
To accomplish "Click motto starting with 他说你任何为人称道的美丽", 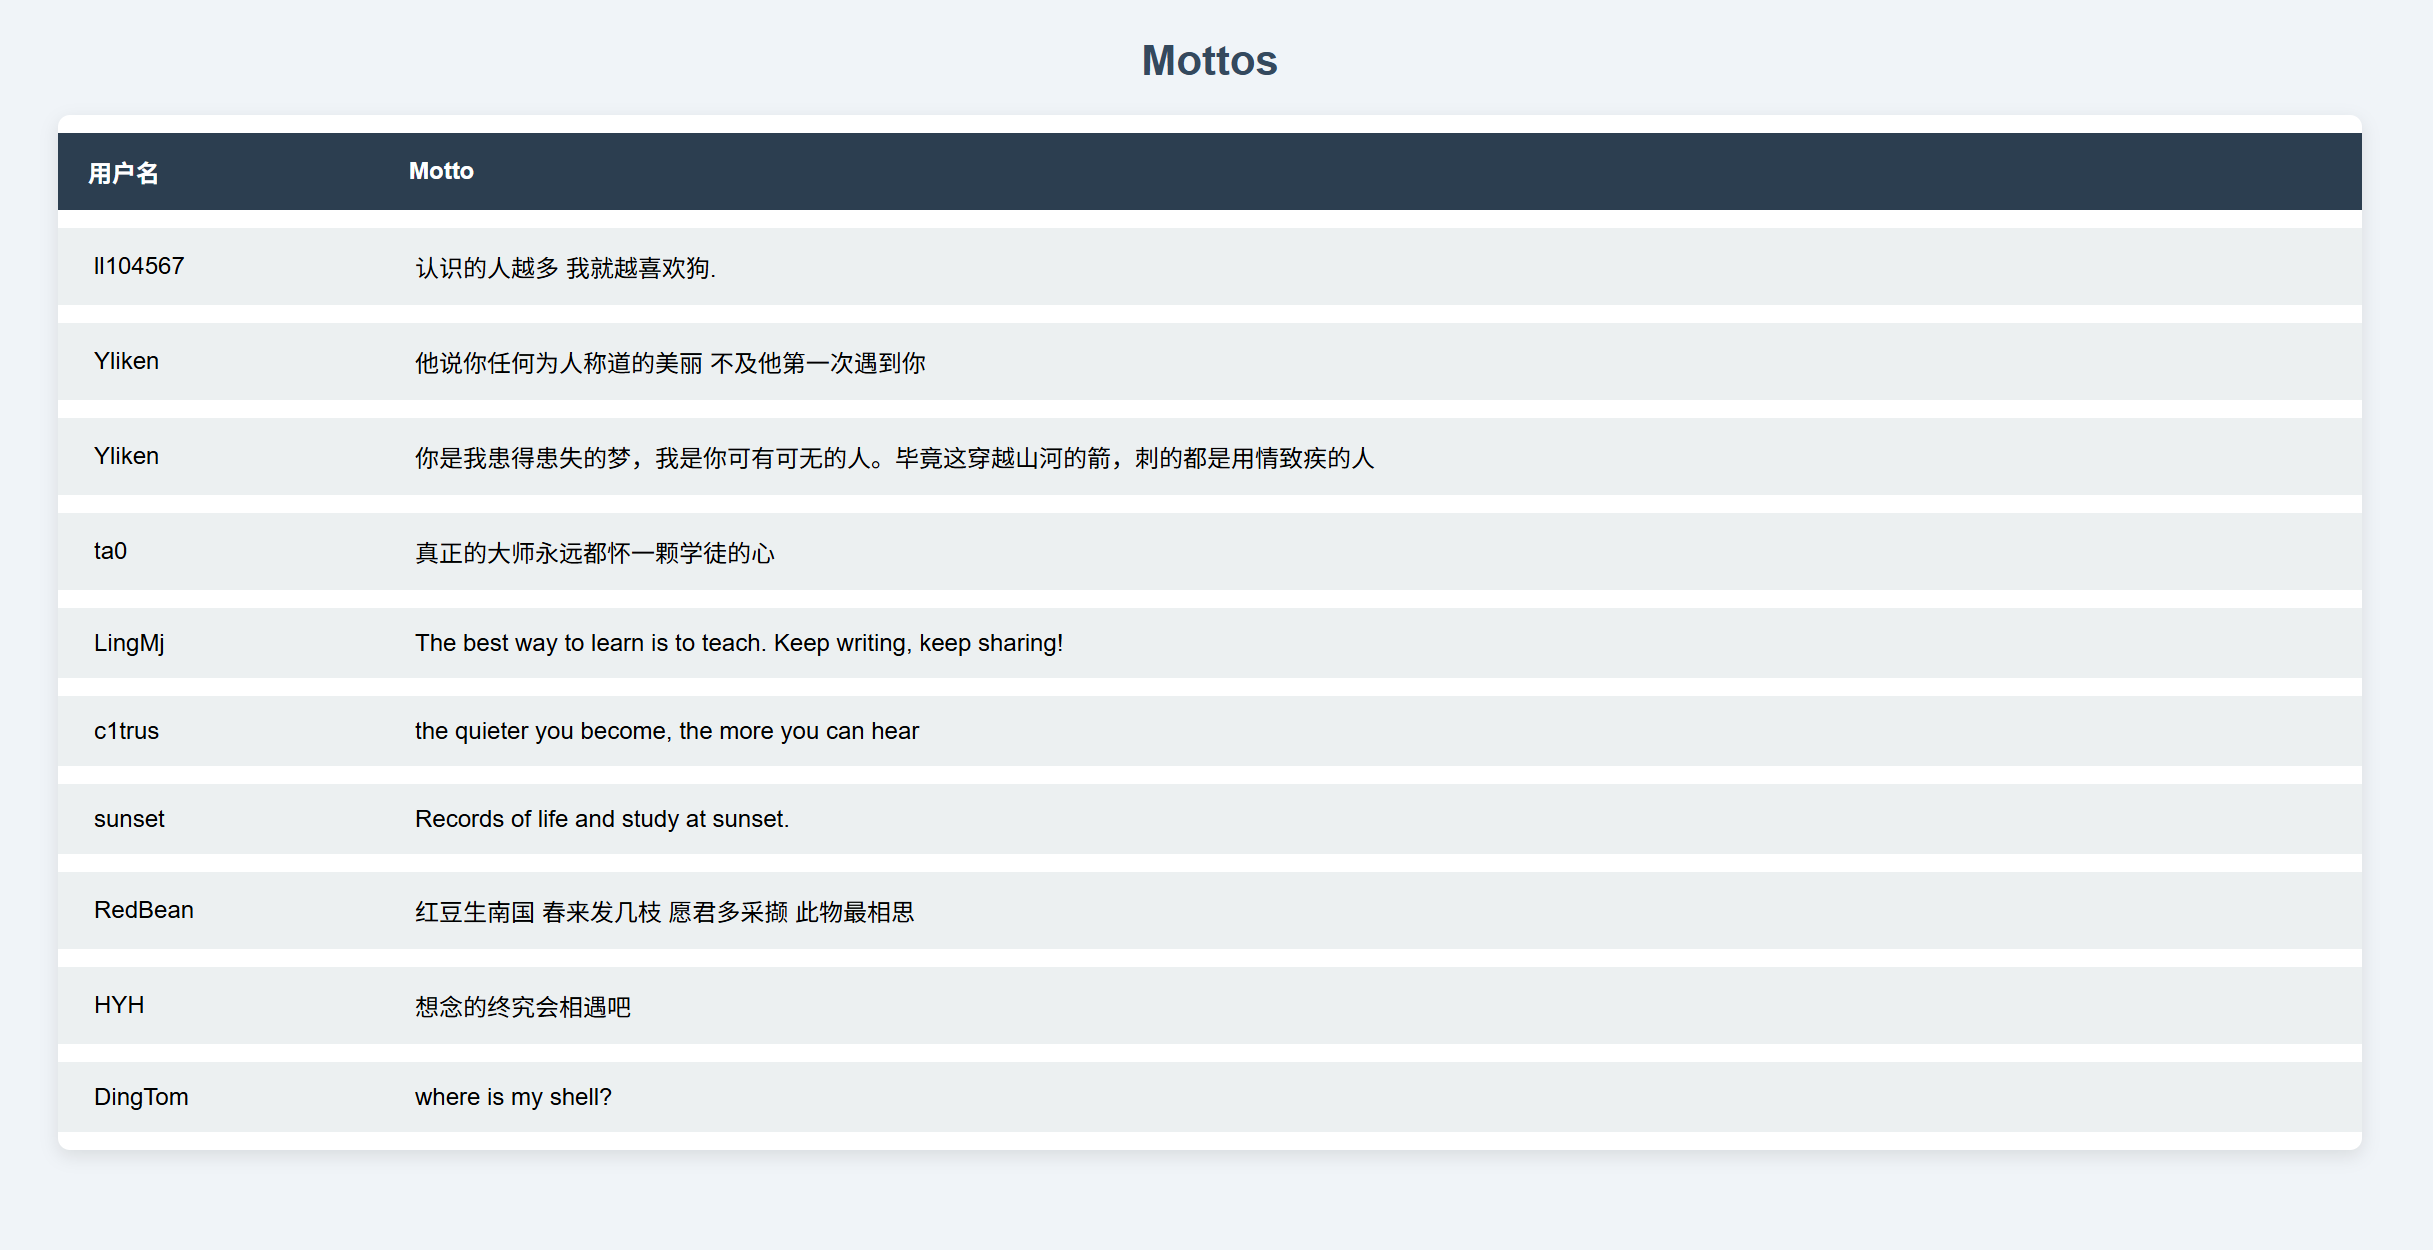I will pos(670,363).
